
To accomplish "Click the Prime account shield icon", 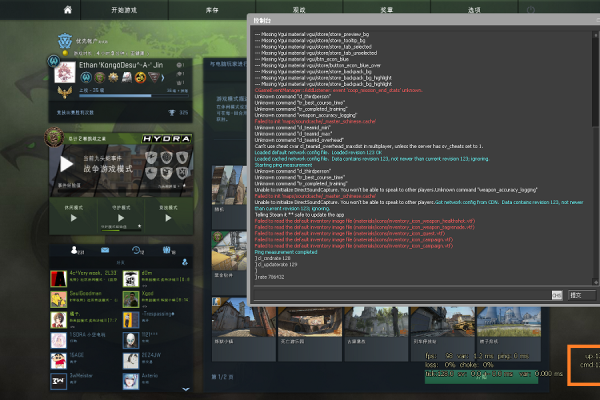I will 65,41.
